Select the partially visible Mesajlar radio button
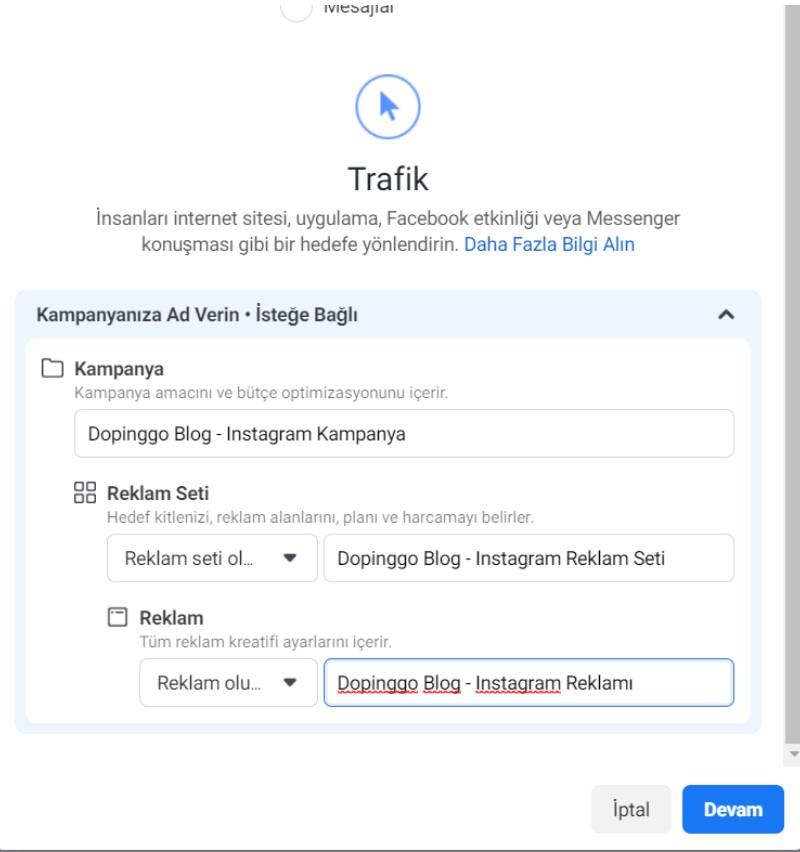 (x=296, y=9)
